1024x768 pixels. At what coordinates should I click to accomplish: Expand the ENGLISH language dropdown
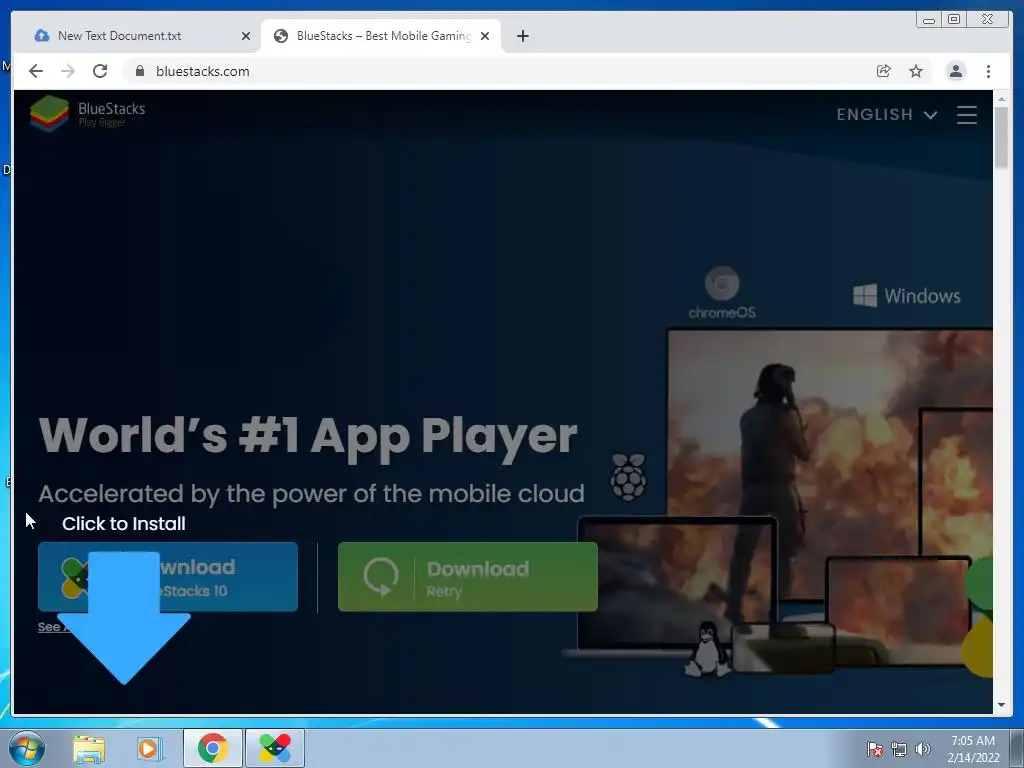(x=887, y=115)
